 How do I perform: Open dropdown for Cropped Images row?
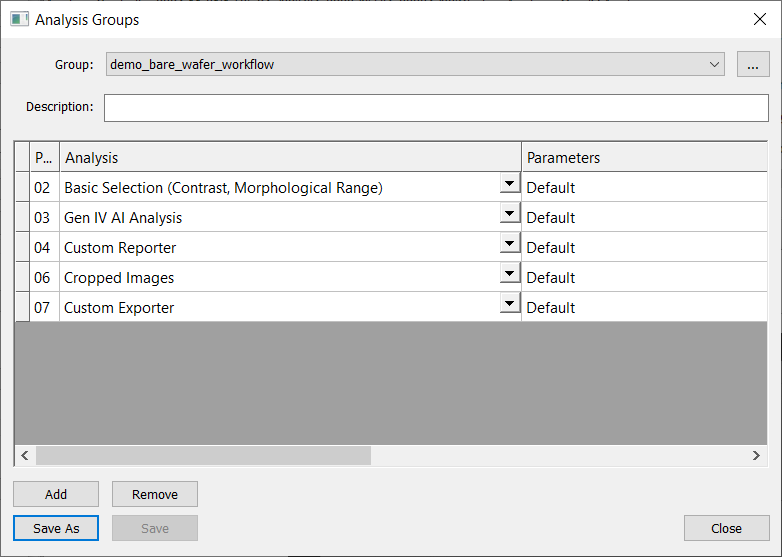pos(509,275)
